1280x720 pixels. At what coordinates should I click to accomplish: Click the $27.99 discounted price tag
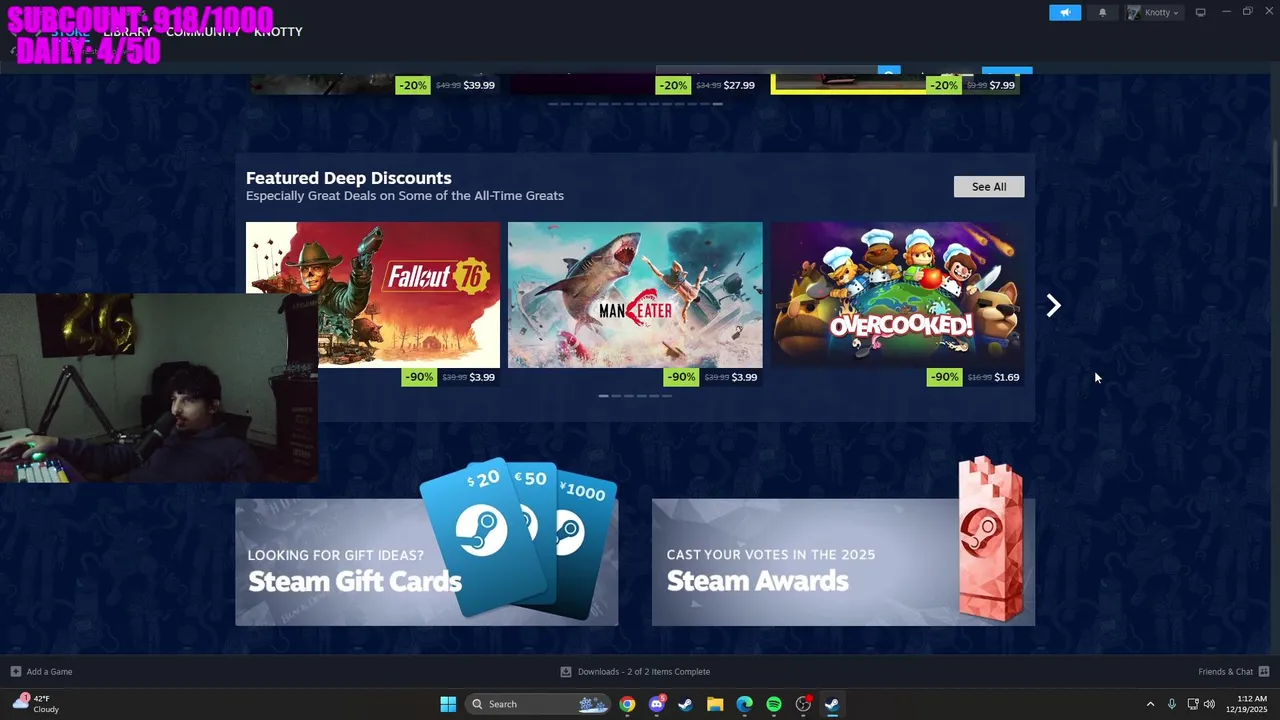[x=740, y=85]
